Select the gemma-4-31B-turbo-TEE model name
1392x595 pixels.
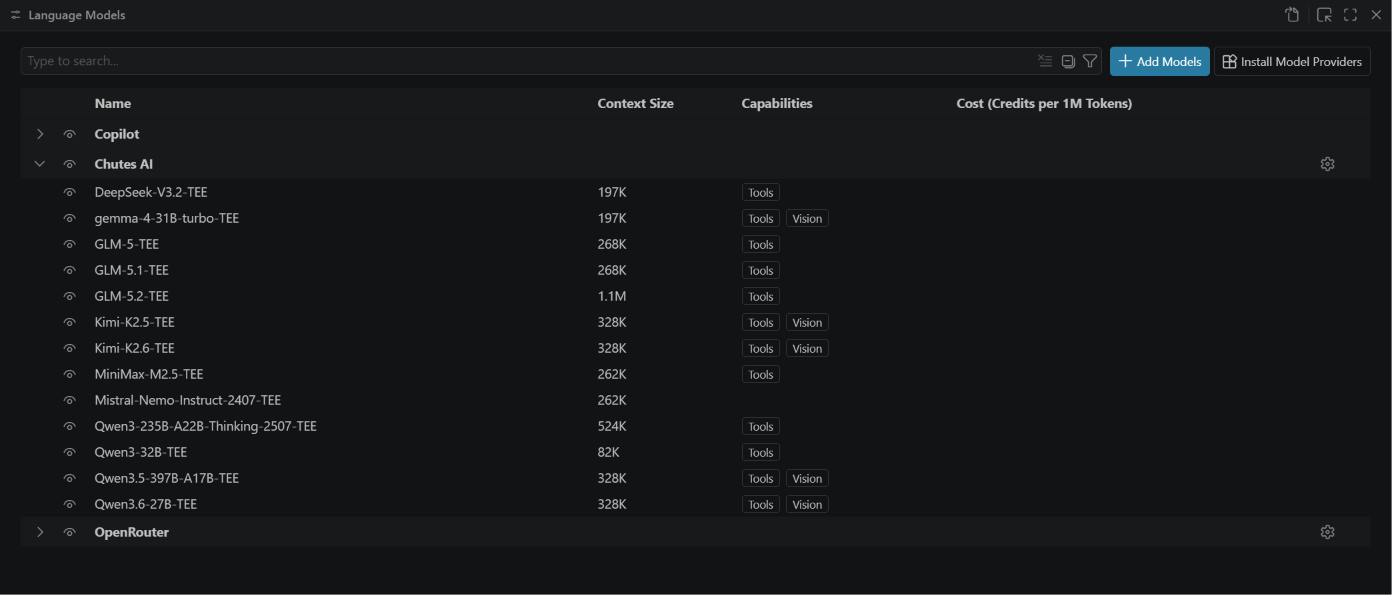167,218
